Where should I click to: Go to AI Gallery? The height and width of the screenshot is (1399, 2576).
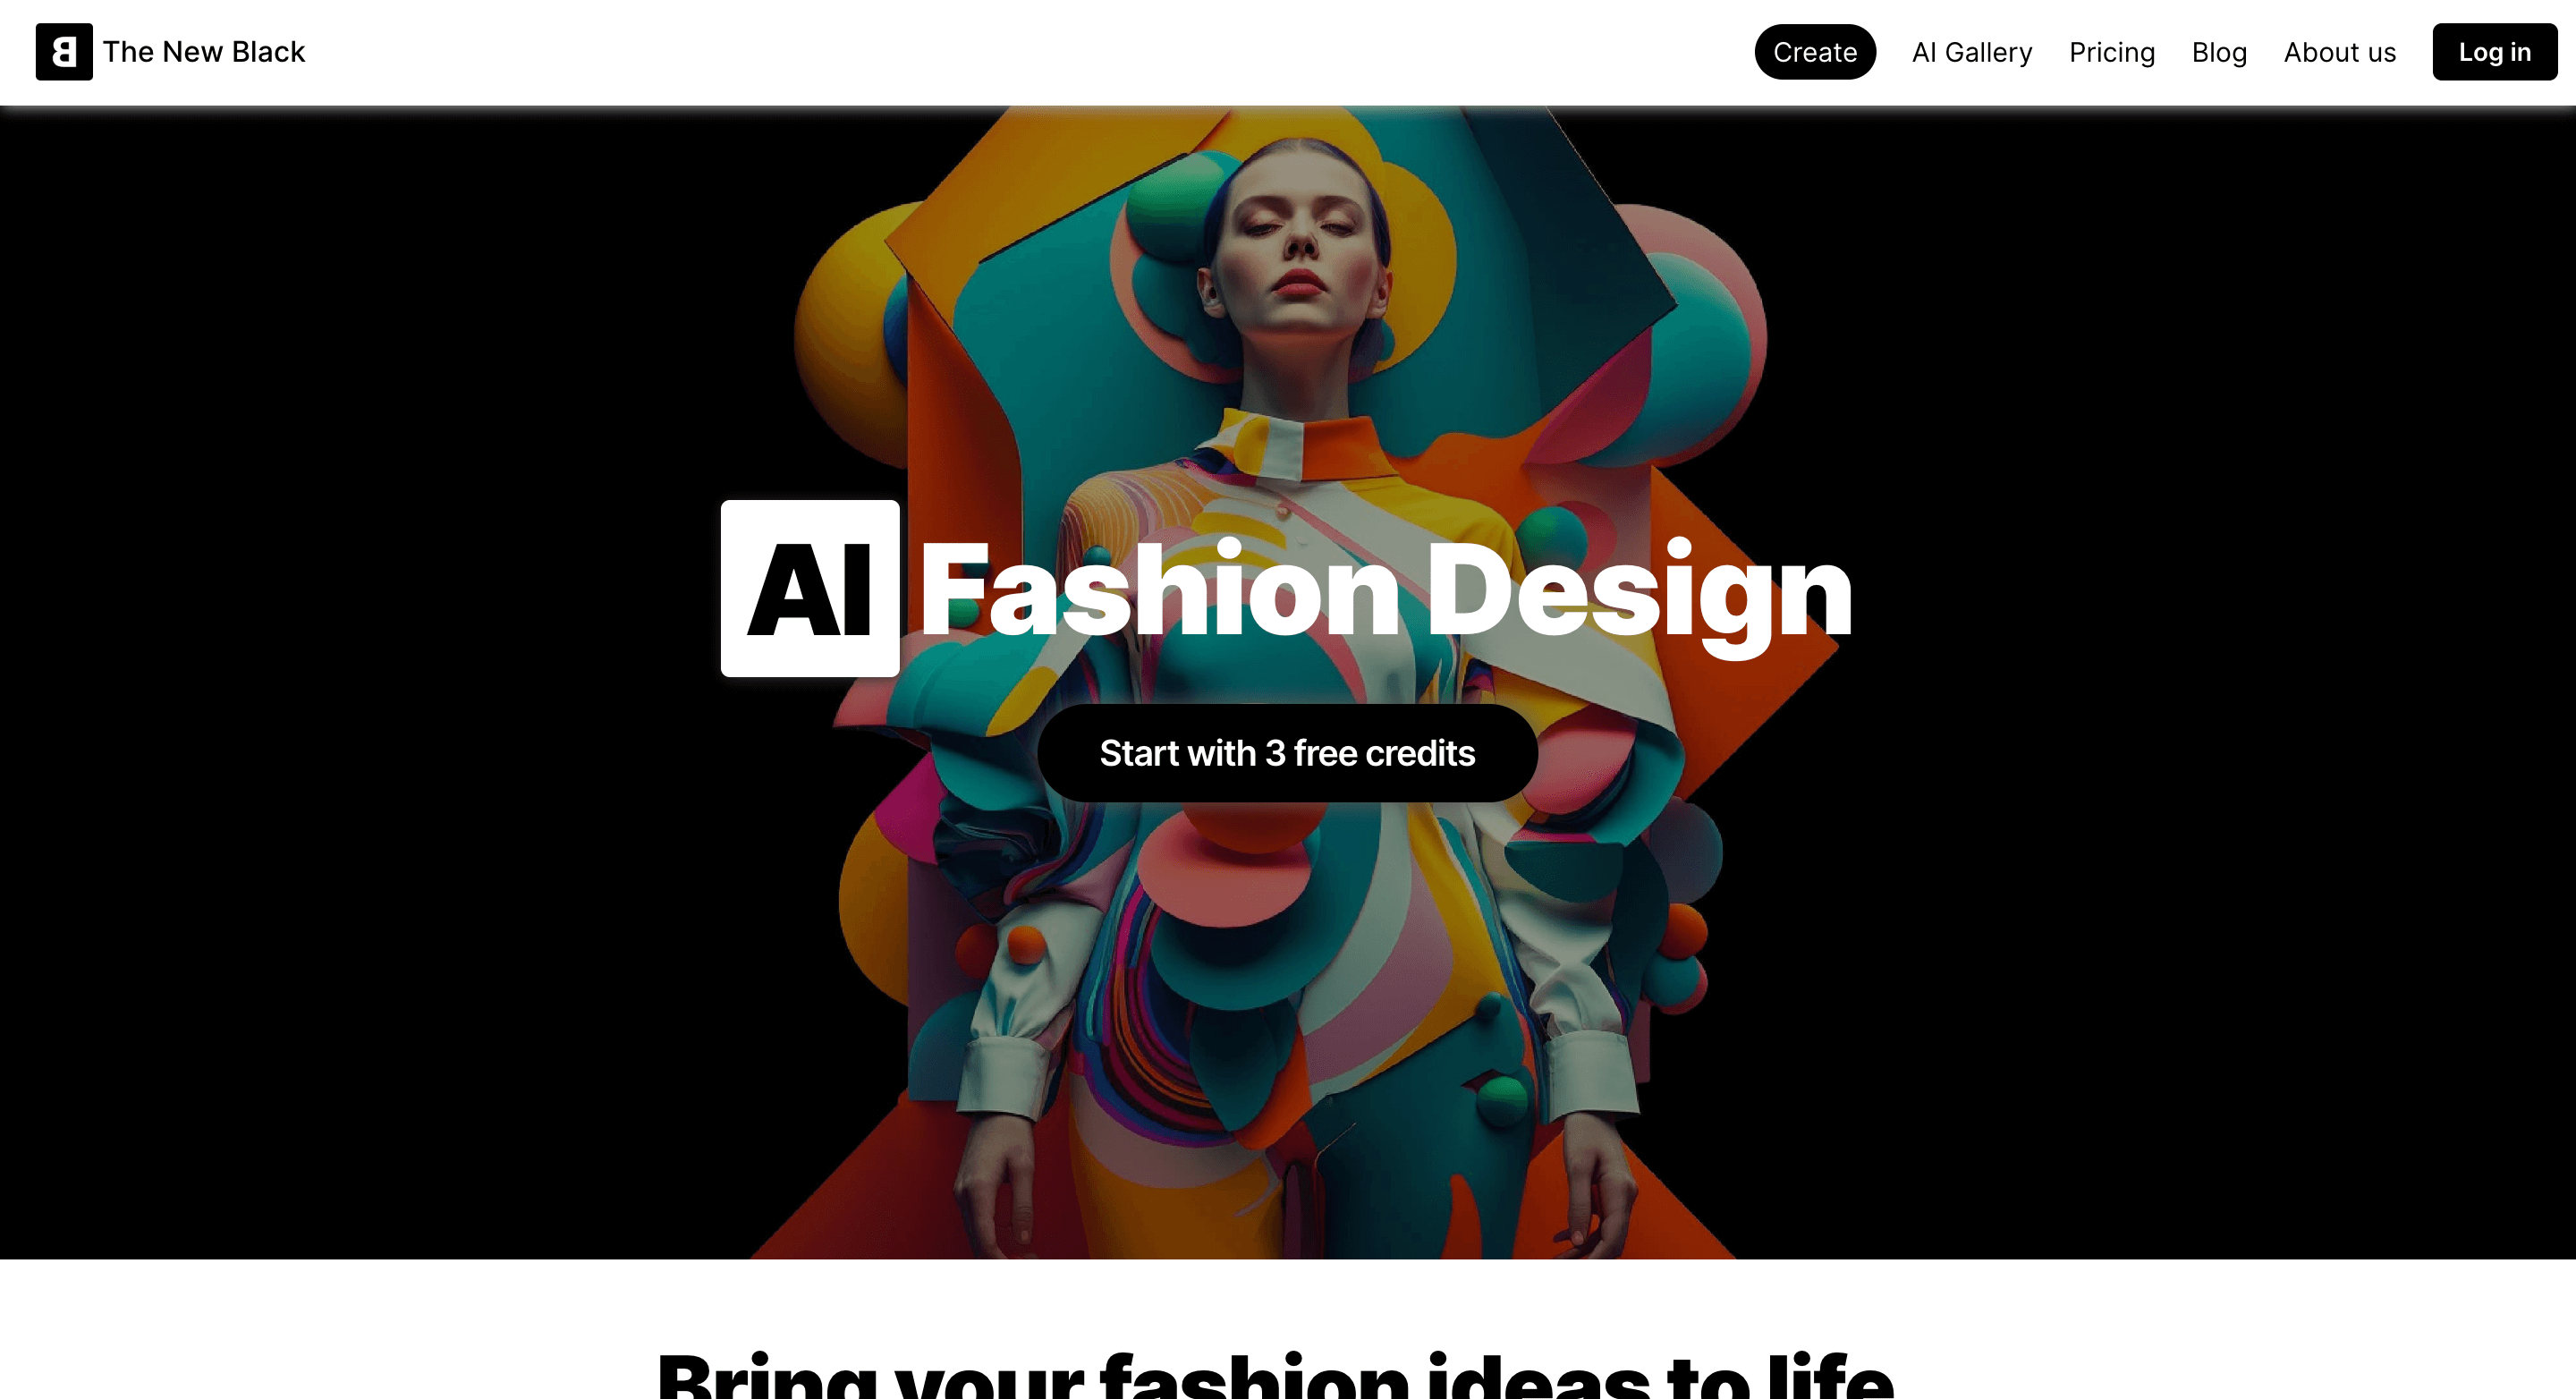coord(1972,52)
